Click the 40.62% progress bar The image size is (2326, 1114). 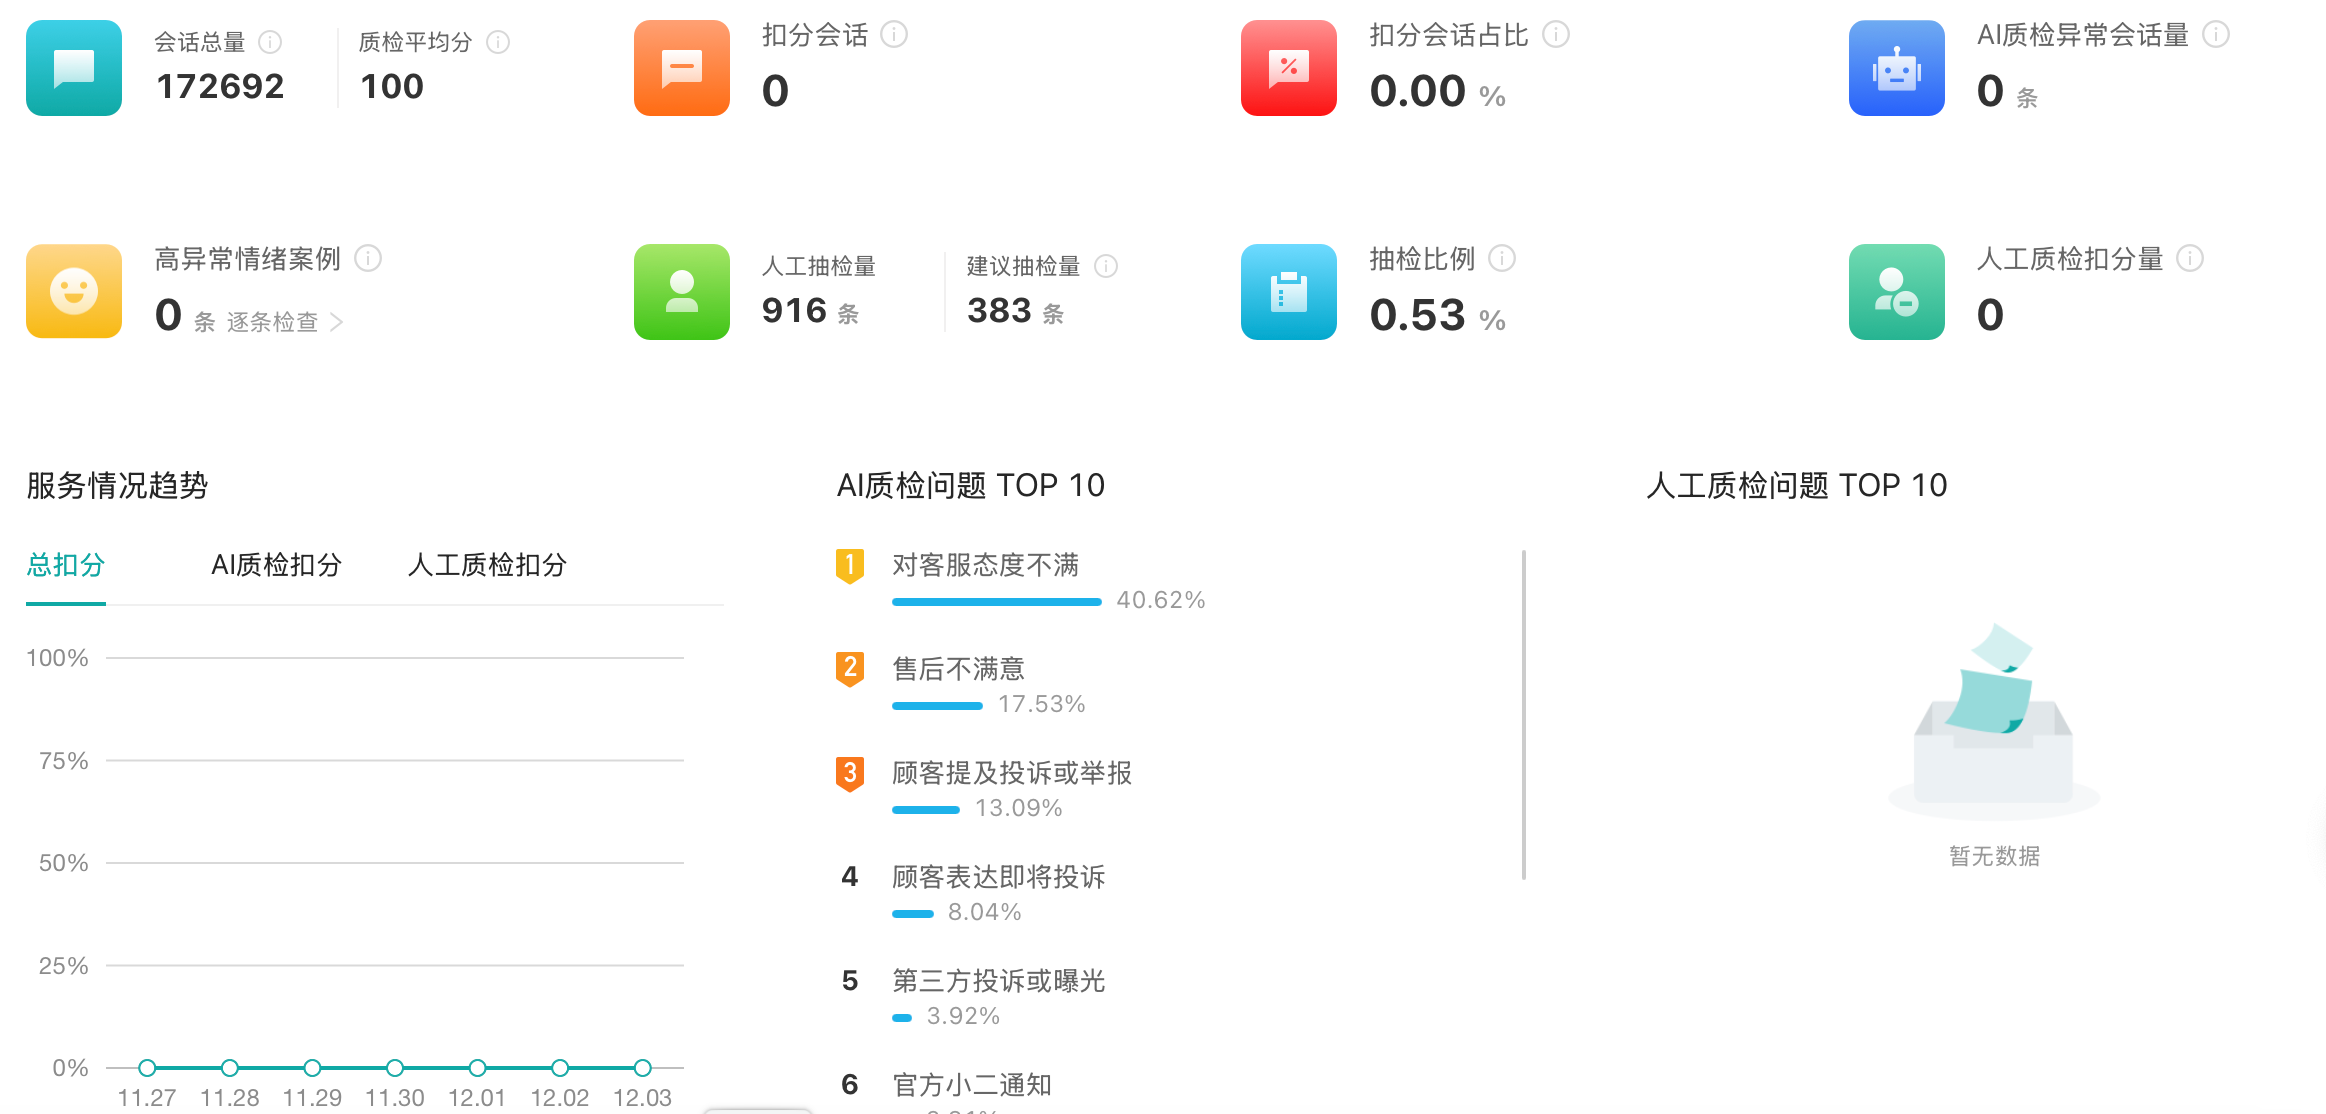996,601
